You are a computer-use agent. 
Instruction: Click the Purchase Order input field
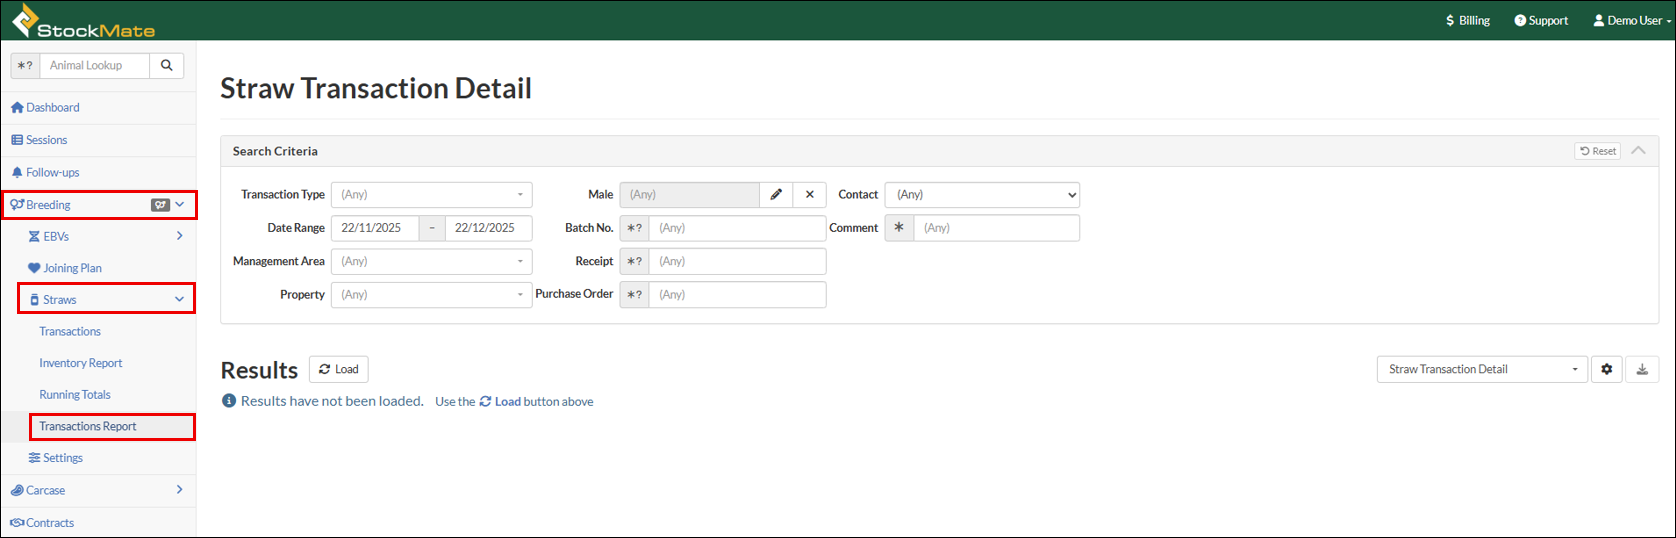coord(737,295)
